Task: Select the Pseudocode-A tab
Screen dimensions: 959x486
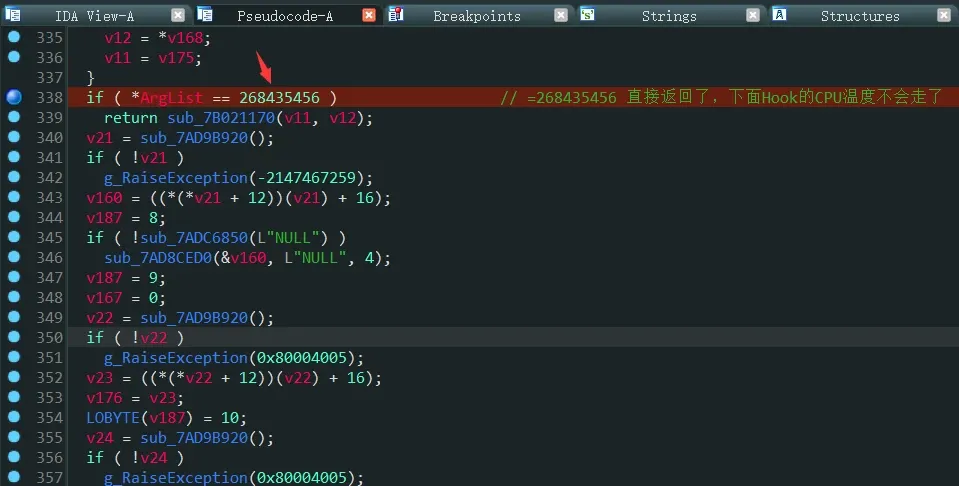Action: tap(285, 16)
